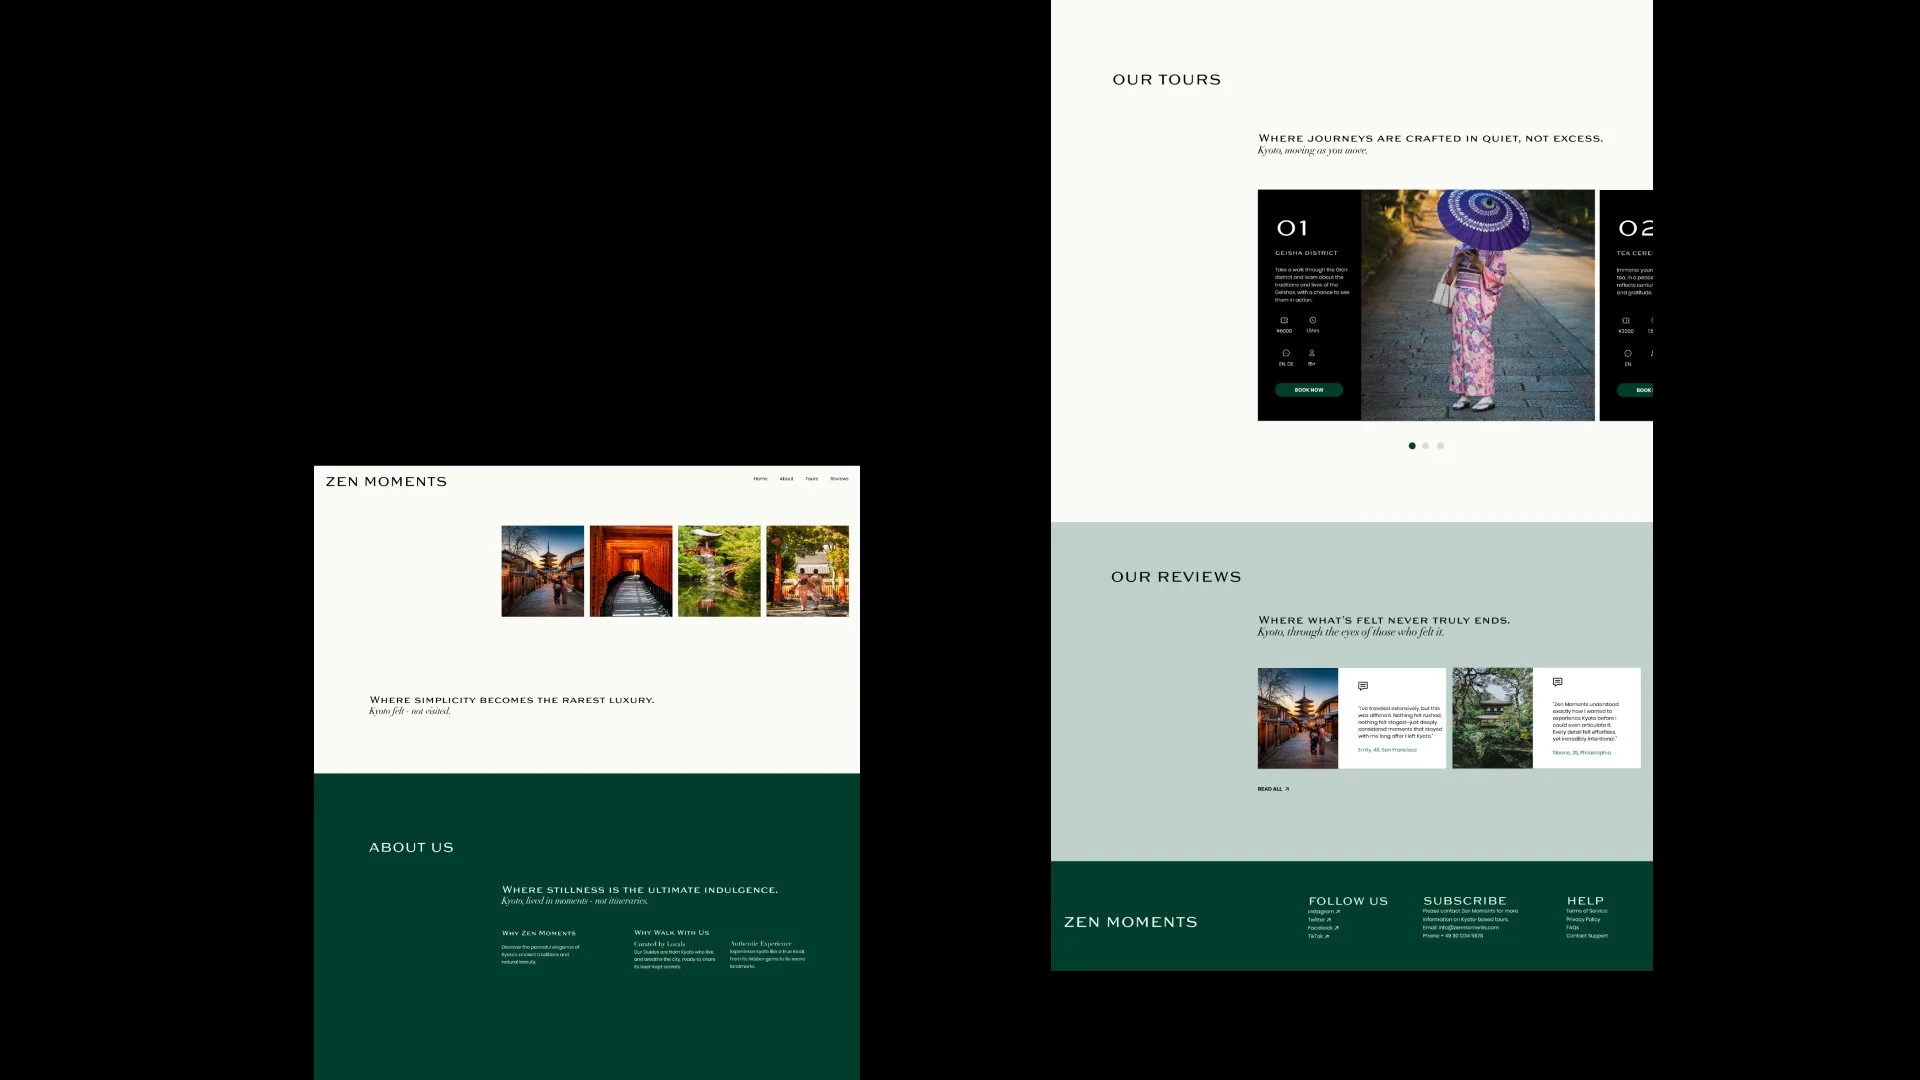Viewport: 1920px width, 1080px height.
Task: Click the speech bubble icon on Emily's review
Action: [1363, 685]
